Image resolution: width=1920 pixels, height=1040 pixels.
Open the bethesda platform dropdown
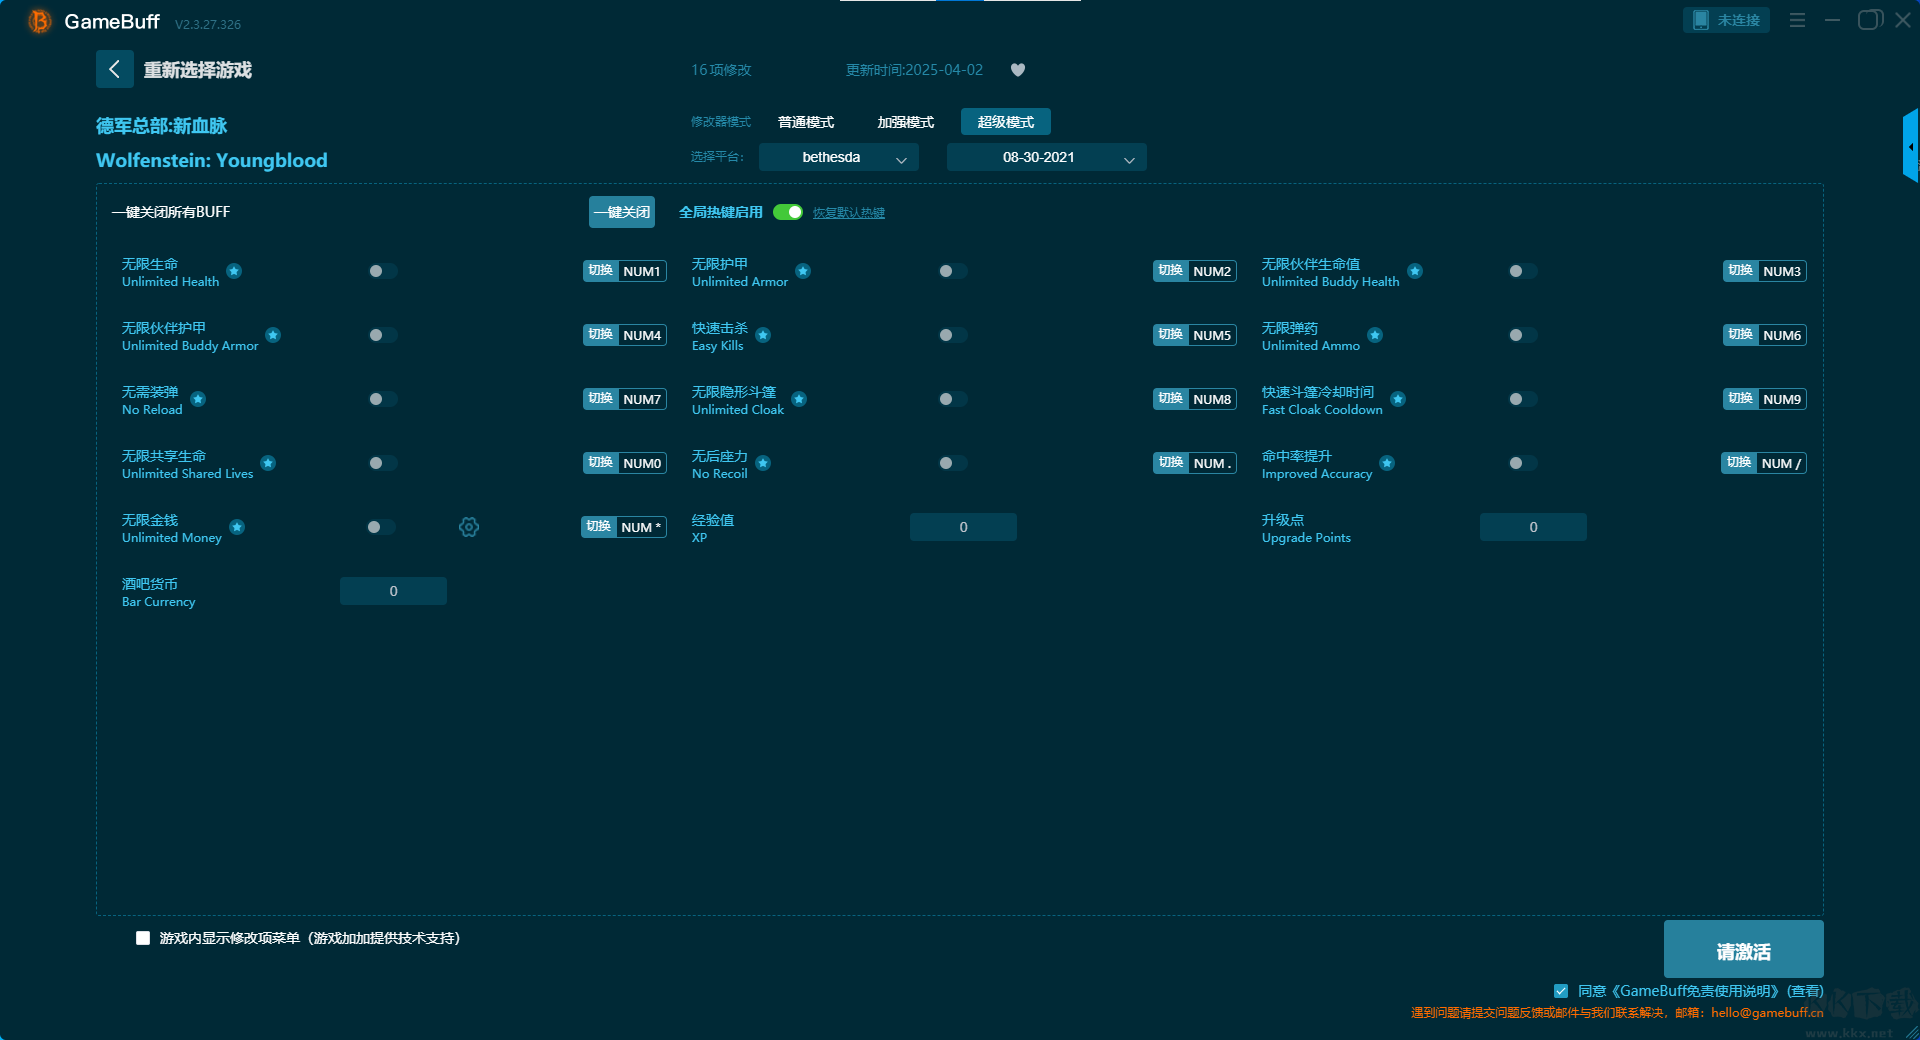click(x=838, y=157)
